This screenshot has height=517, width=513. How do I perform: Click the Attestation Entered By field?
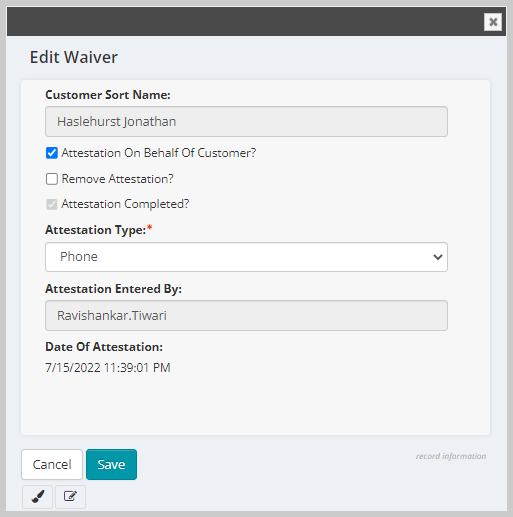point(246,316)
